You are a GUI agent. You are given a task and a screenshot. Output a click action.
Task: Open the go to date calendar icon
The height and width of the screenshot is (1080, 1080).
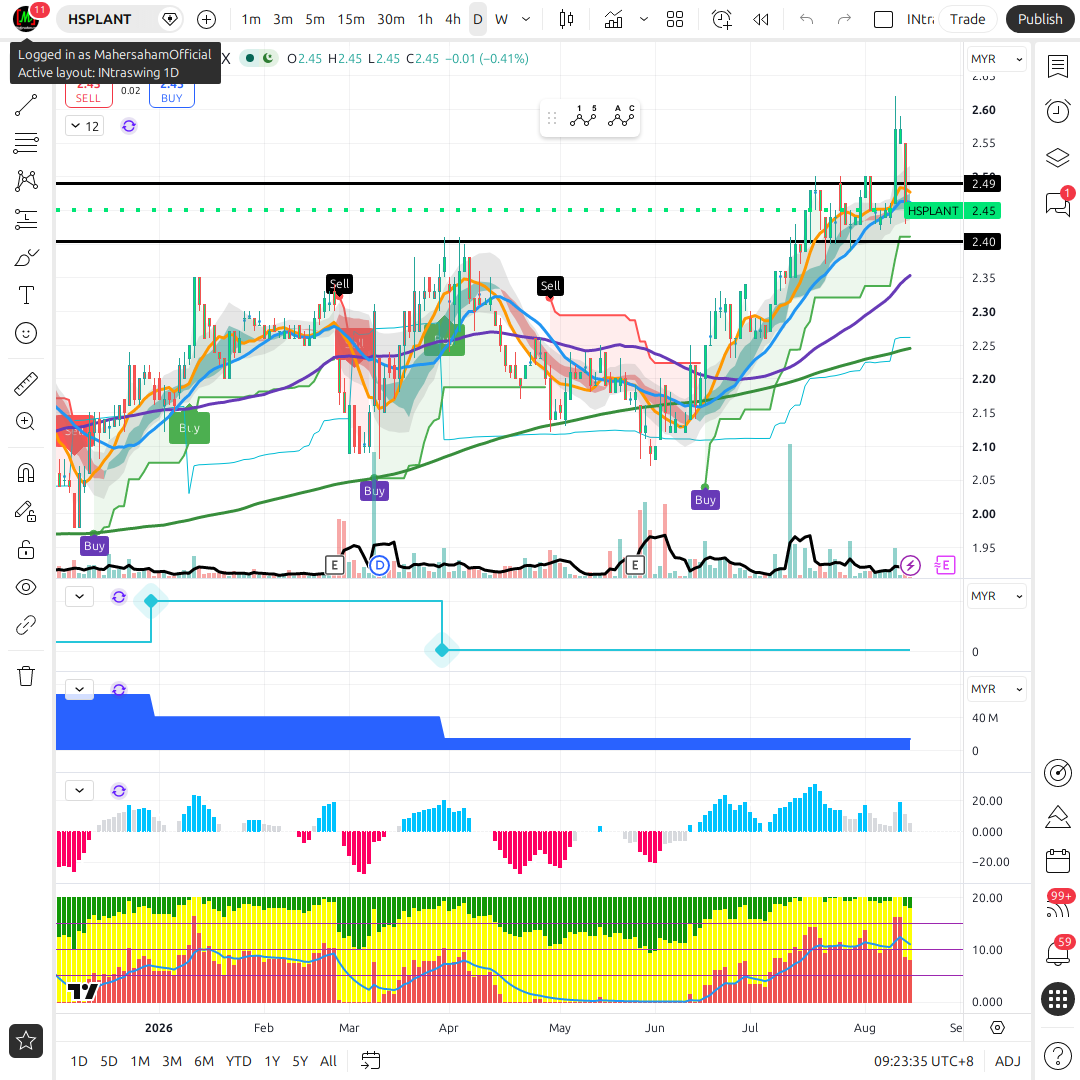pyautogui.click(x=371, y=1061)
